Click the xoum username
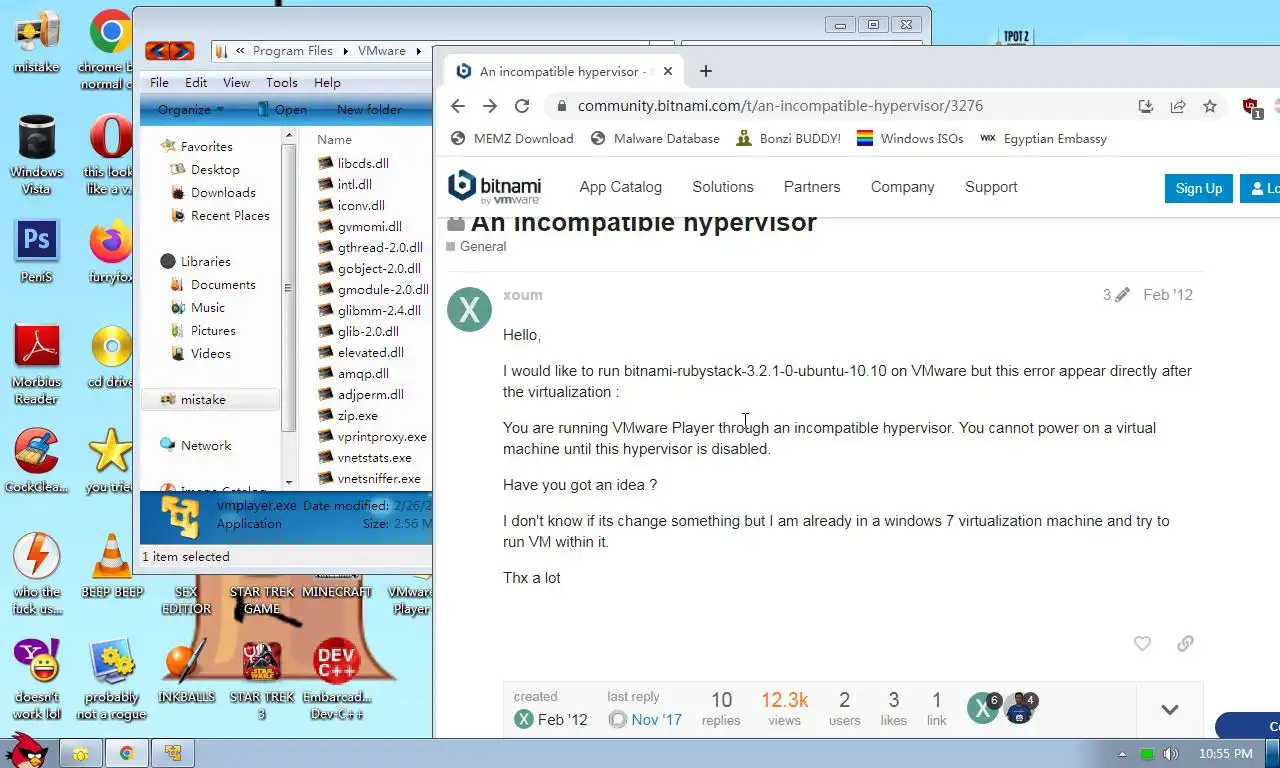Image resolution: width=1280 pixels, height=768 pixels. (523, 295)
